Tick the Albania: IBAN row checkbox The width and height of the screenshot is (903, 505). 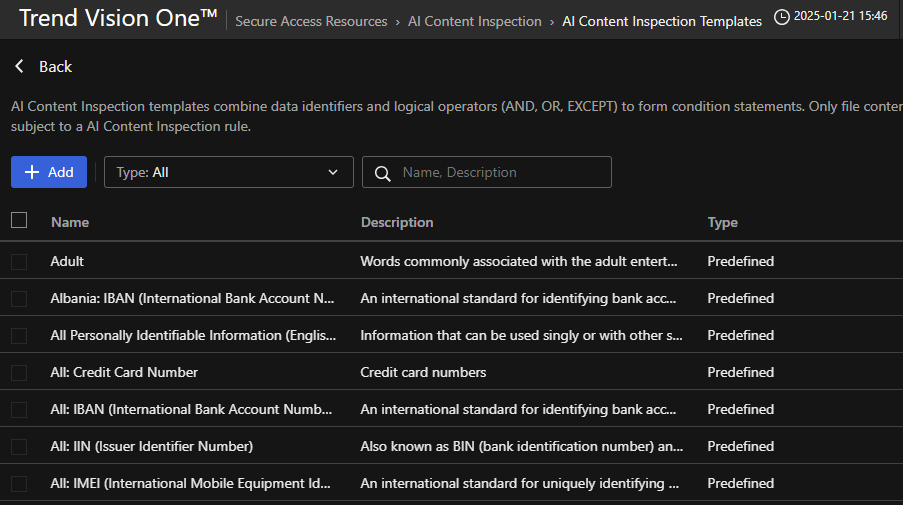pyautogui.click(x=19, y=298)
